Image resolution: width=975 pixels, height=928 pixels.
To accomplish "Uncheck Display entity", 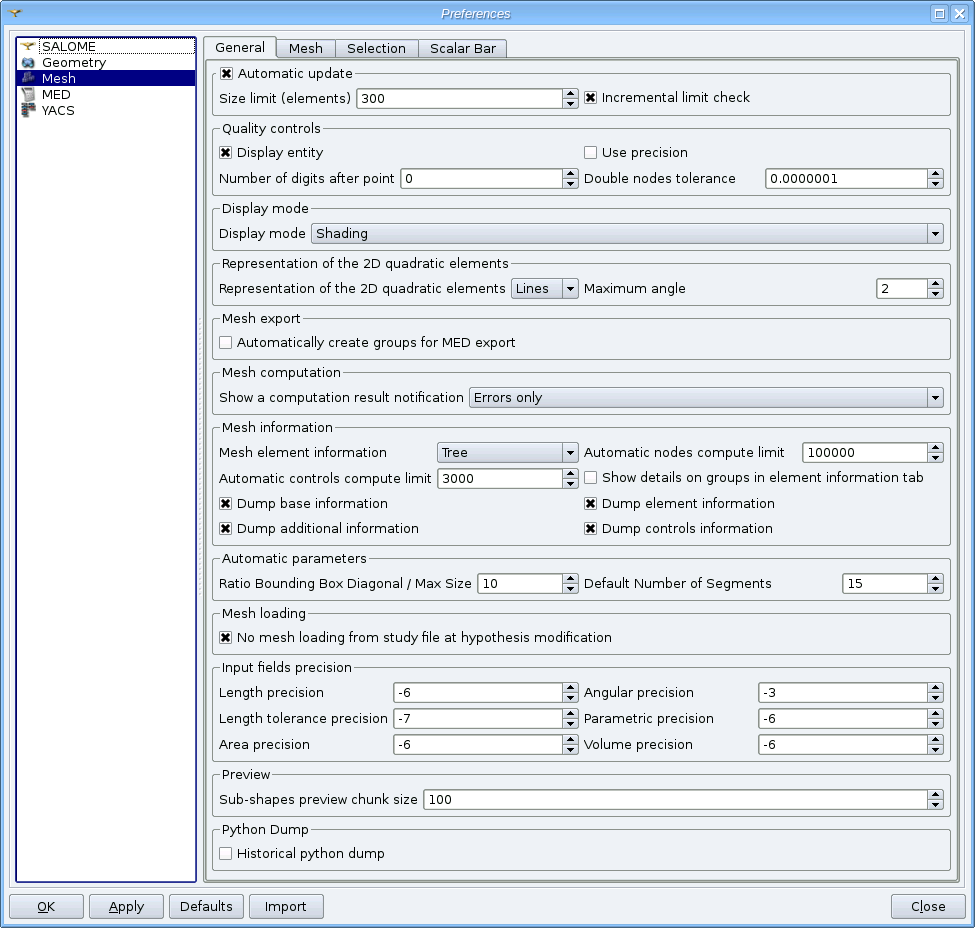I will 226,152.
